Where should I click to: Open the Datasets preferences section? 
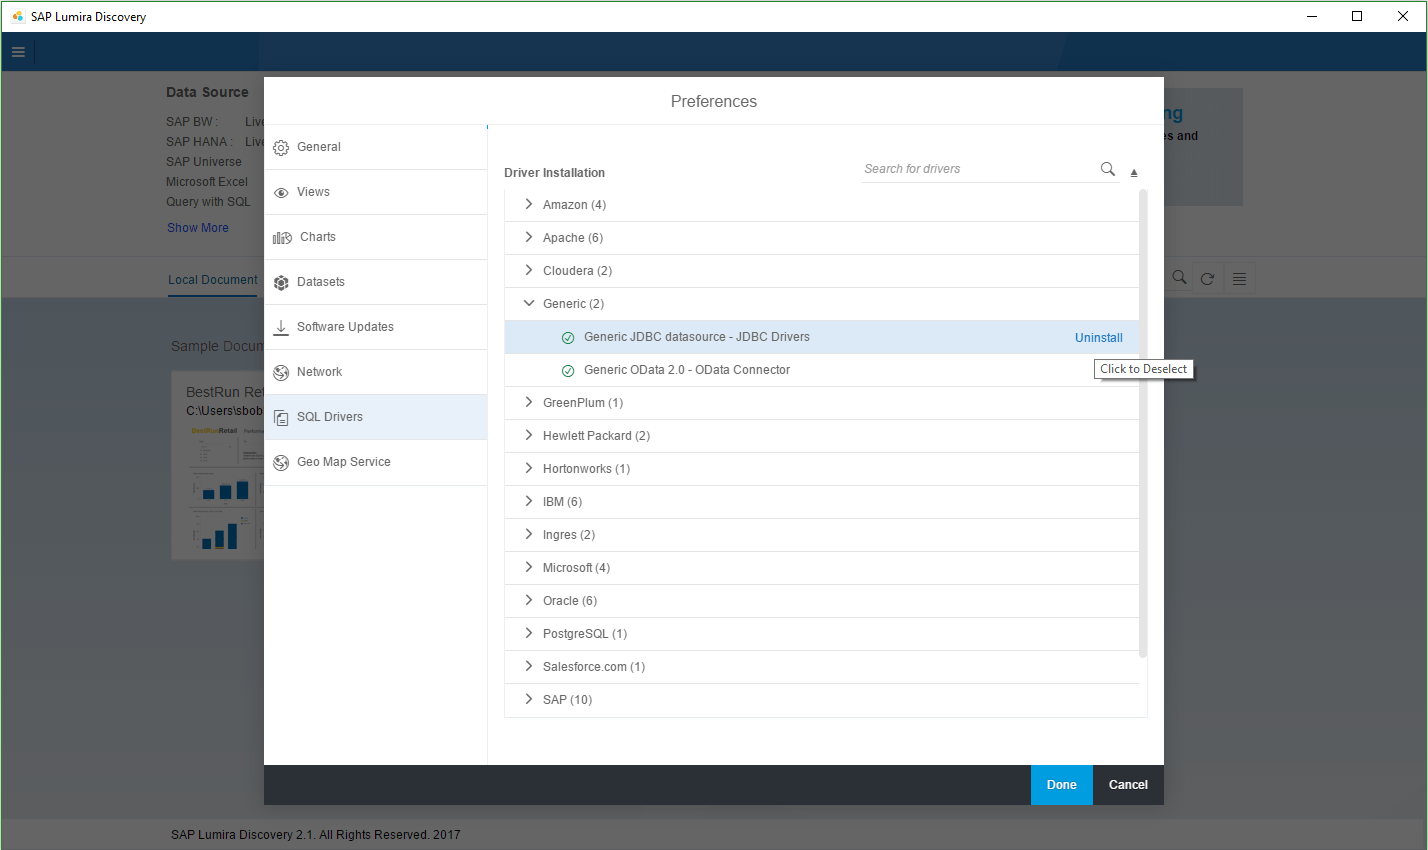coord(376,282)
